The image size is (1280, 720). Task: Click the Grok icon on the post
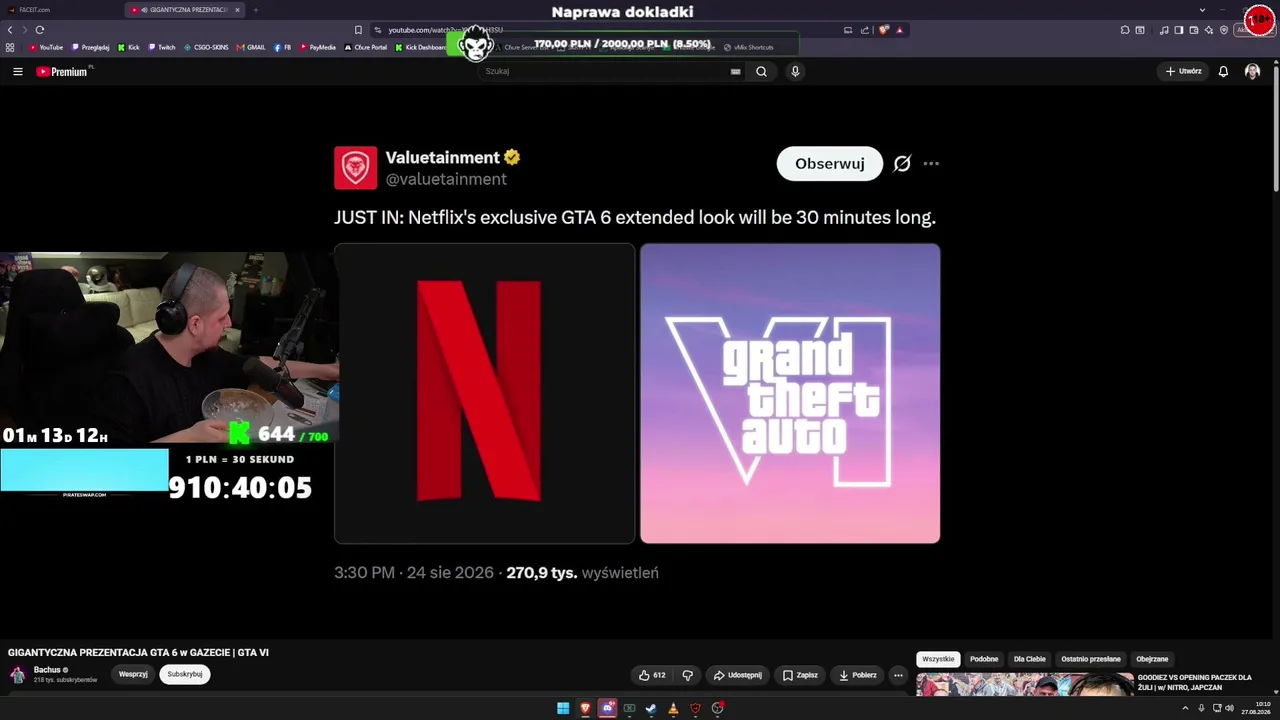[x=902, y=163]
